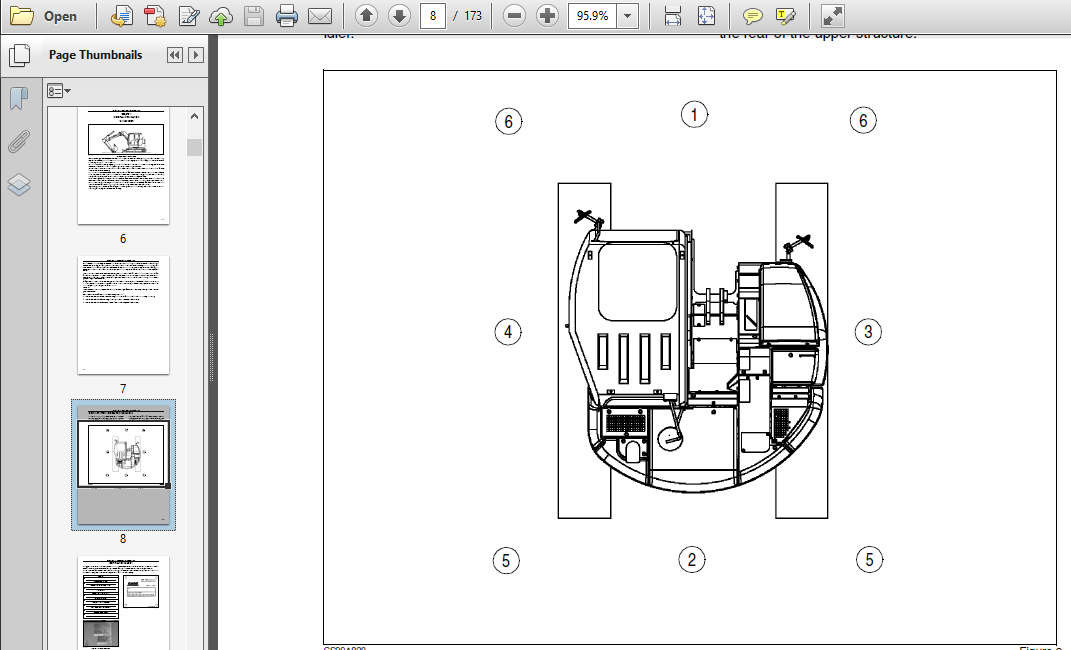Screen dimensions: 1071x650
Task: Click the expand panel right-arrow button
Action: pos(196,55)
